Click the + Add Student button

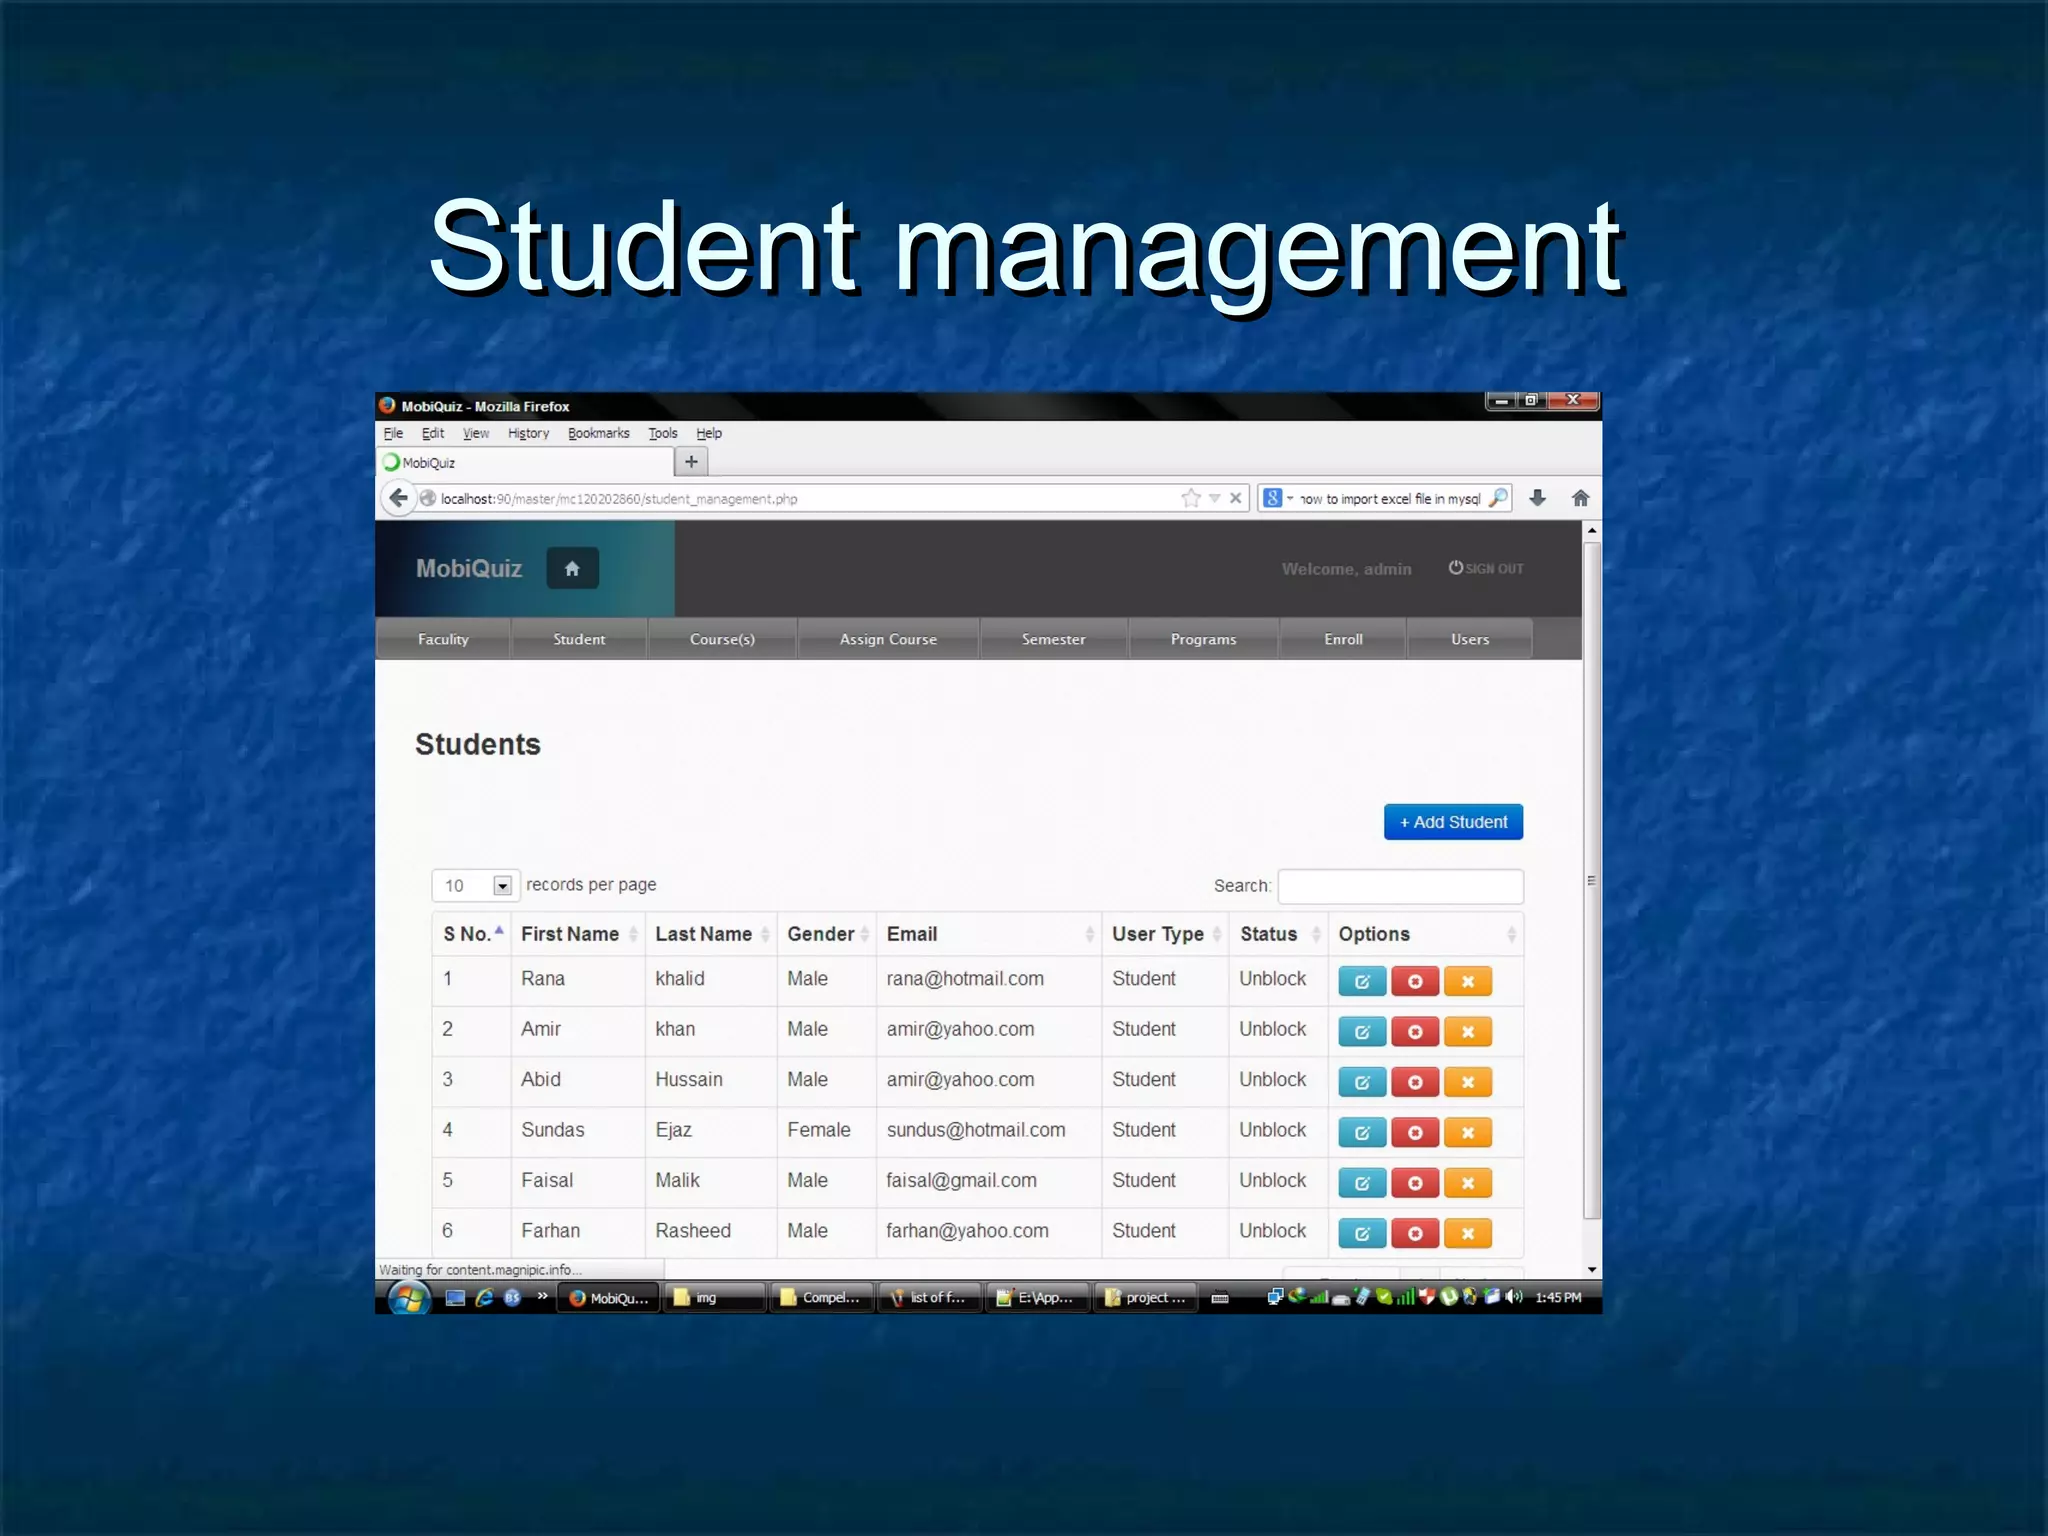tap(1453, 822)
